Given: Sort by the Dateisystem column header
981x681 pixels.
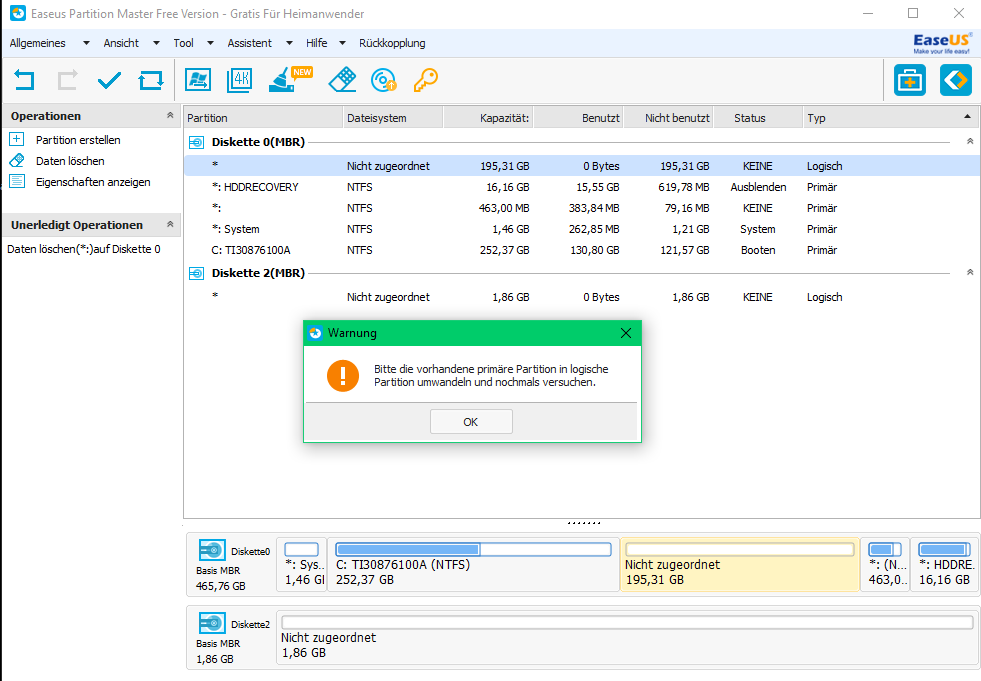Looking at the screenshot, I should [393, 118].
